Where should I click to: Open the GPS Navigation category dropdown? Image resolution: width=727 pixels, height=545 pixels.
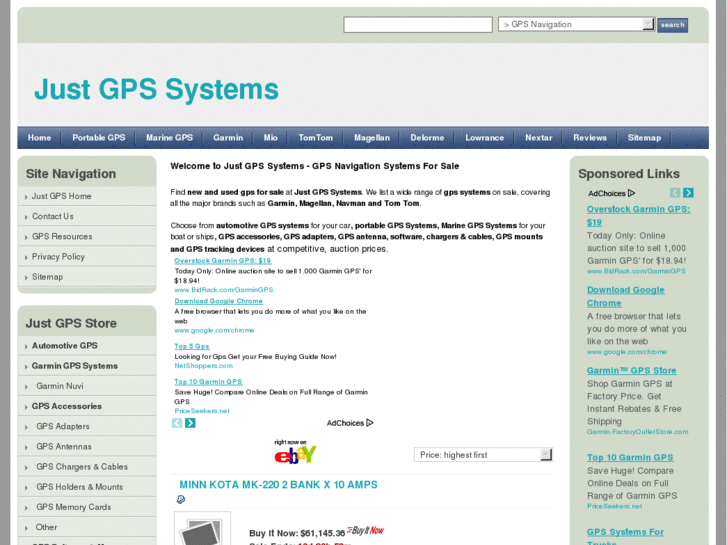[576, 24]
